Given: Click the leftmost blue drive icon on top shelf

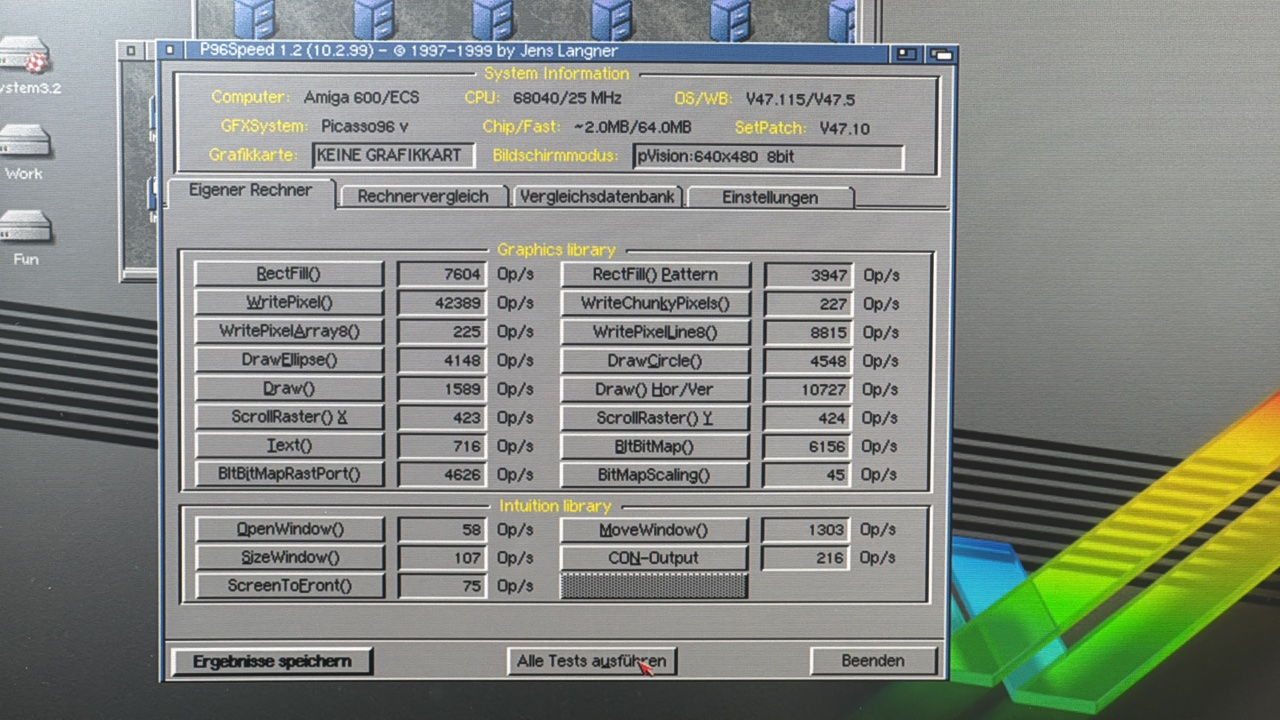Looking at the screenshot, I should tap(255, 20).
